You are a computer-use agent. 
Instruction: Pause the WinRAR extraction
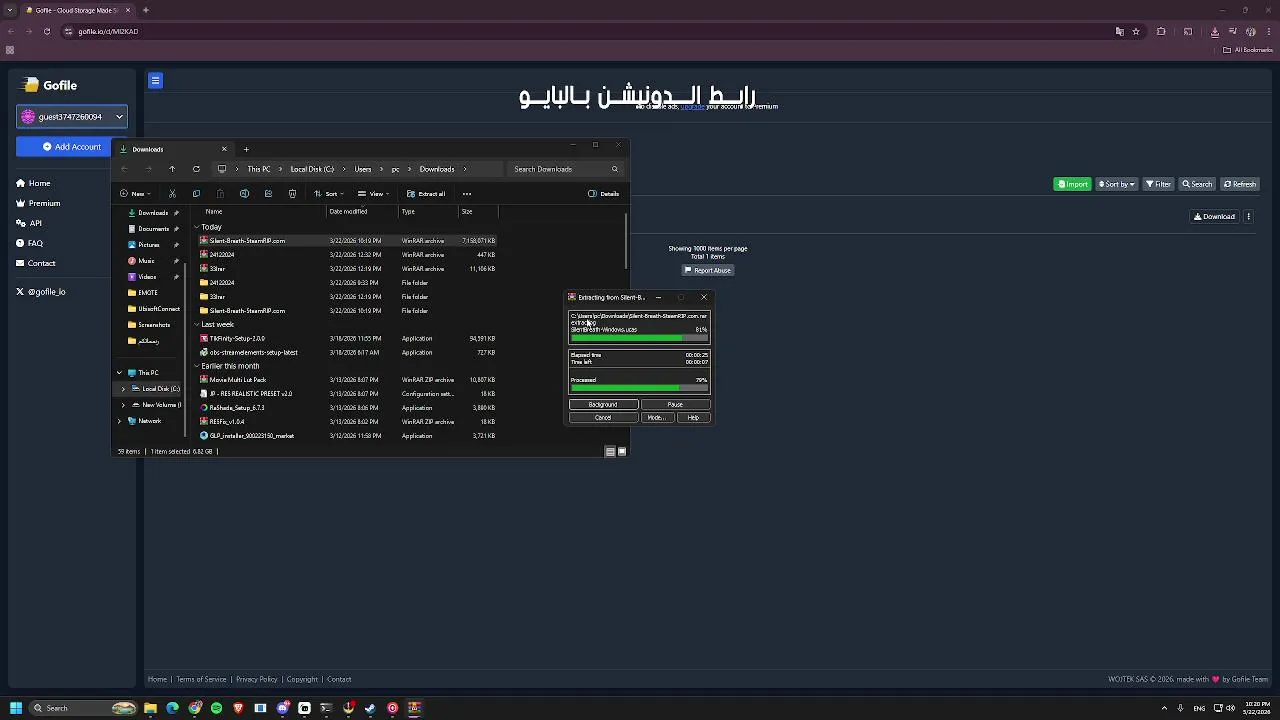coord(675,405)
